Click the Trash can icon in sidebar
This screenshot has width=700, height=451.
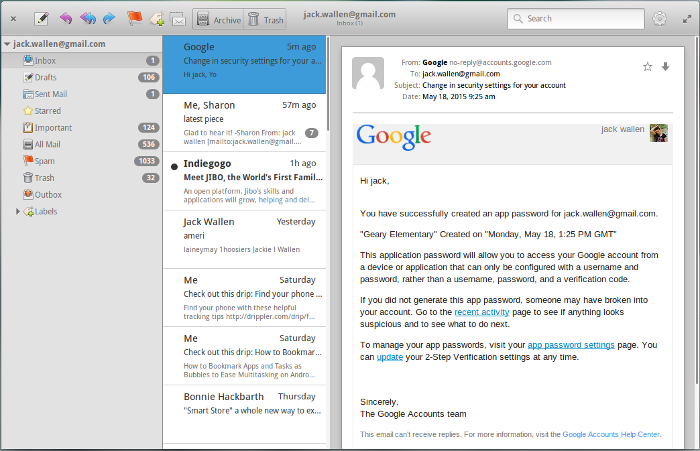[28, 177]
